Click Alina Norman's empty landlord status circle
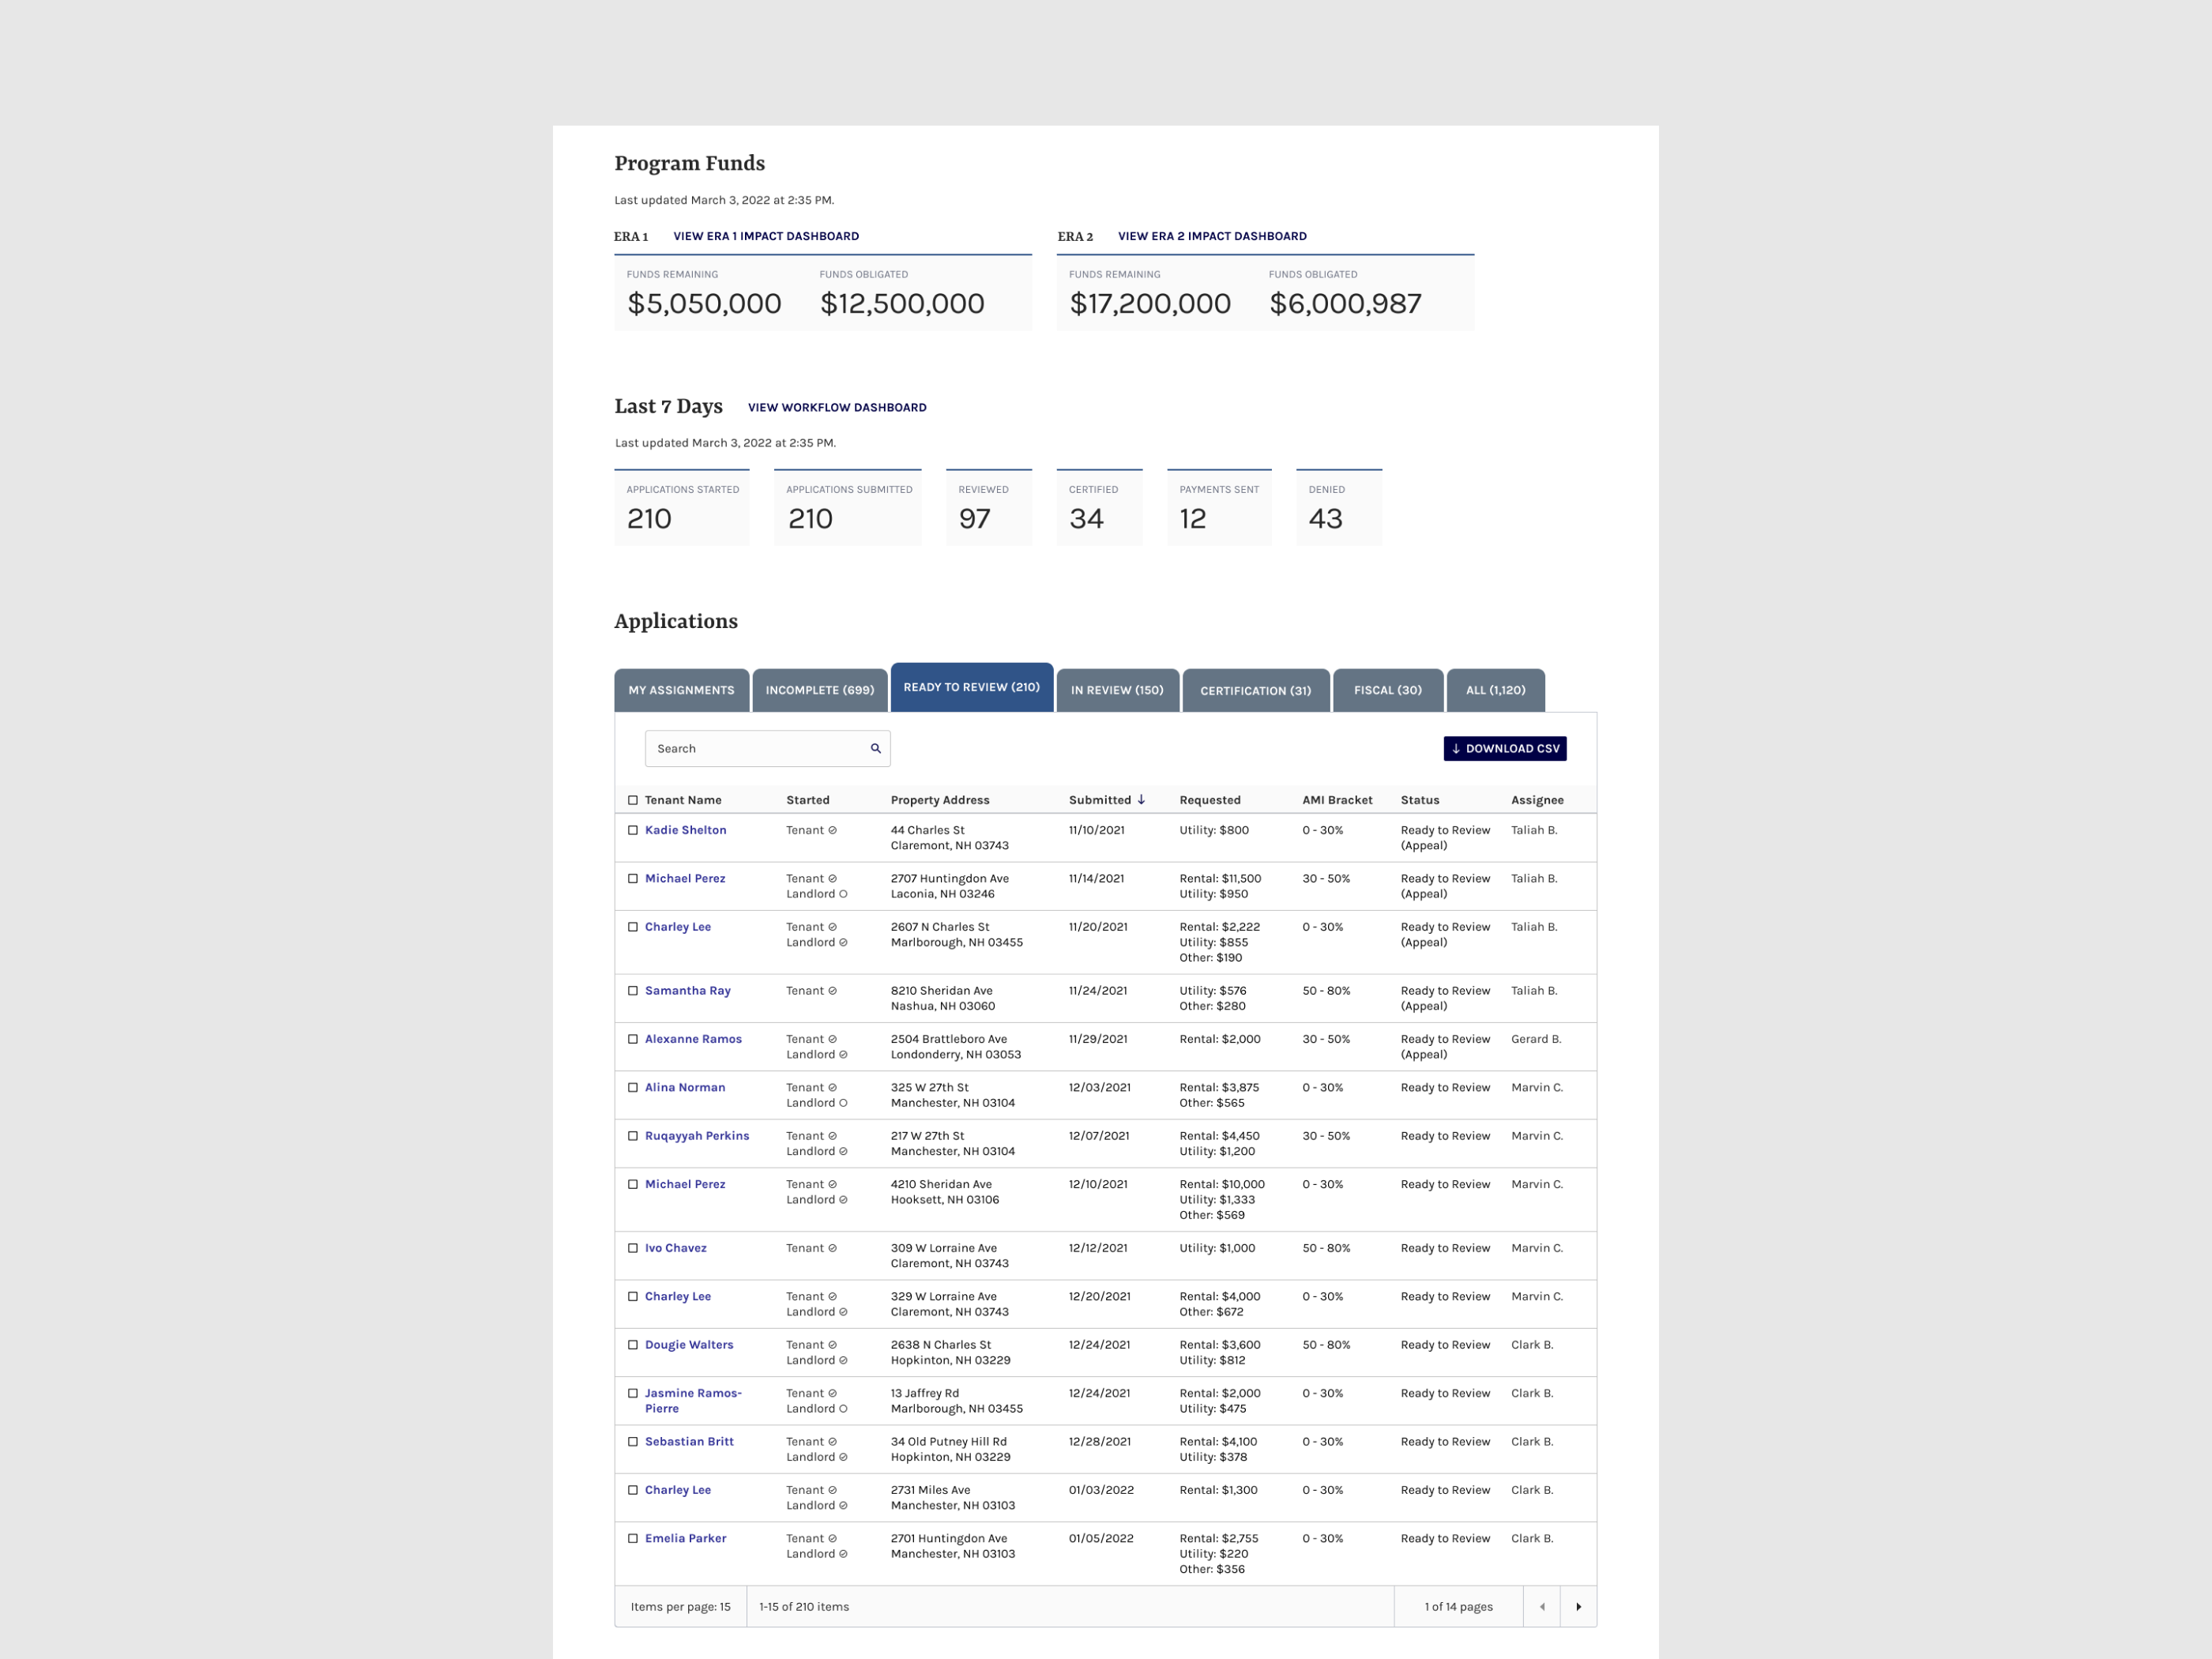 pos(843,1103)
